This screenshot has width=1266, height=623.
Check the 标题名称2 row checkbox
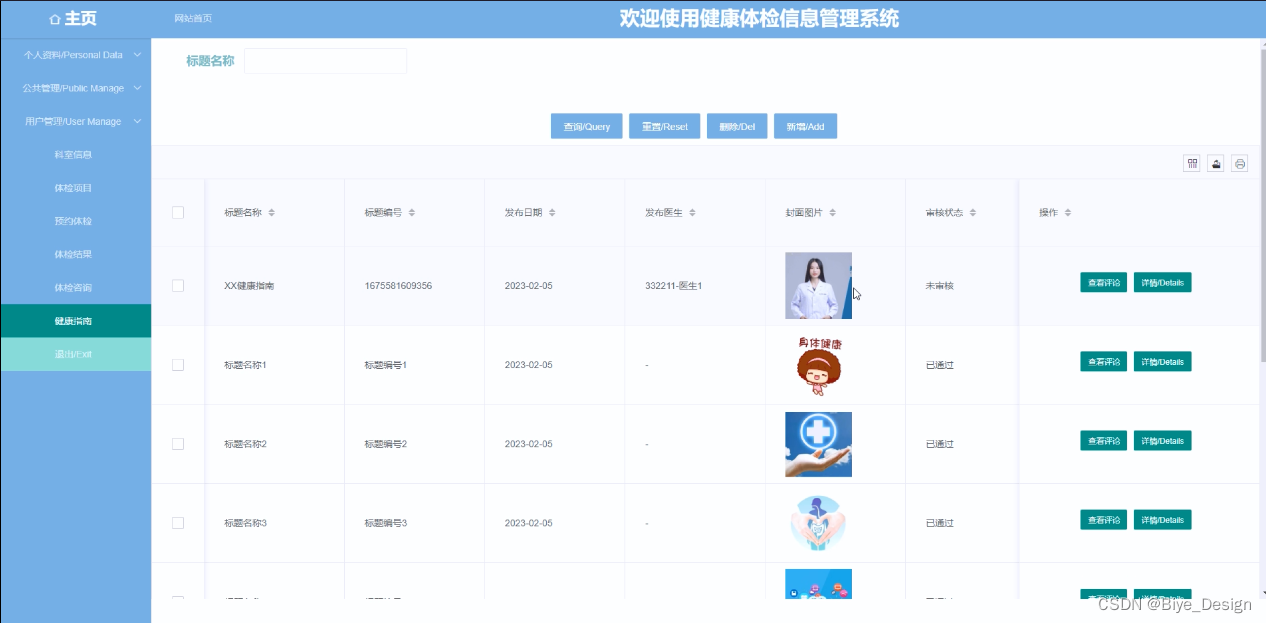(x=178, y=444)
